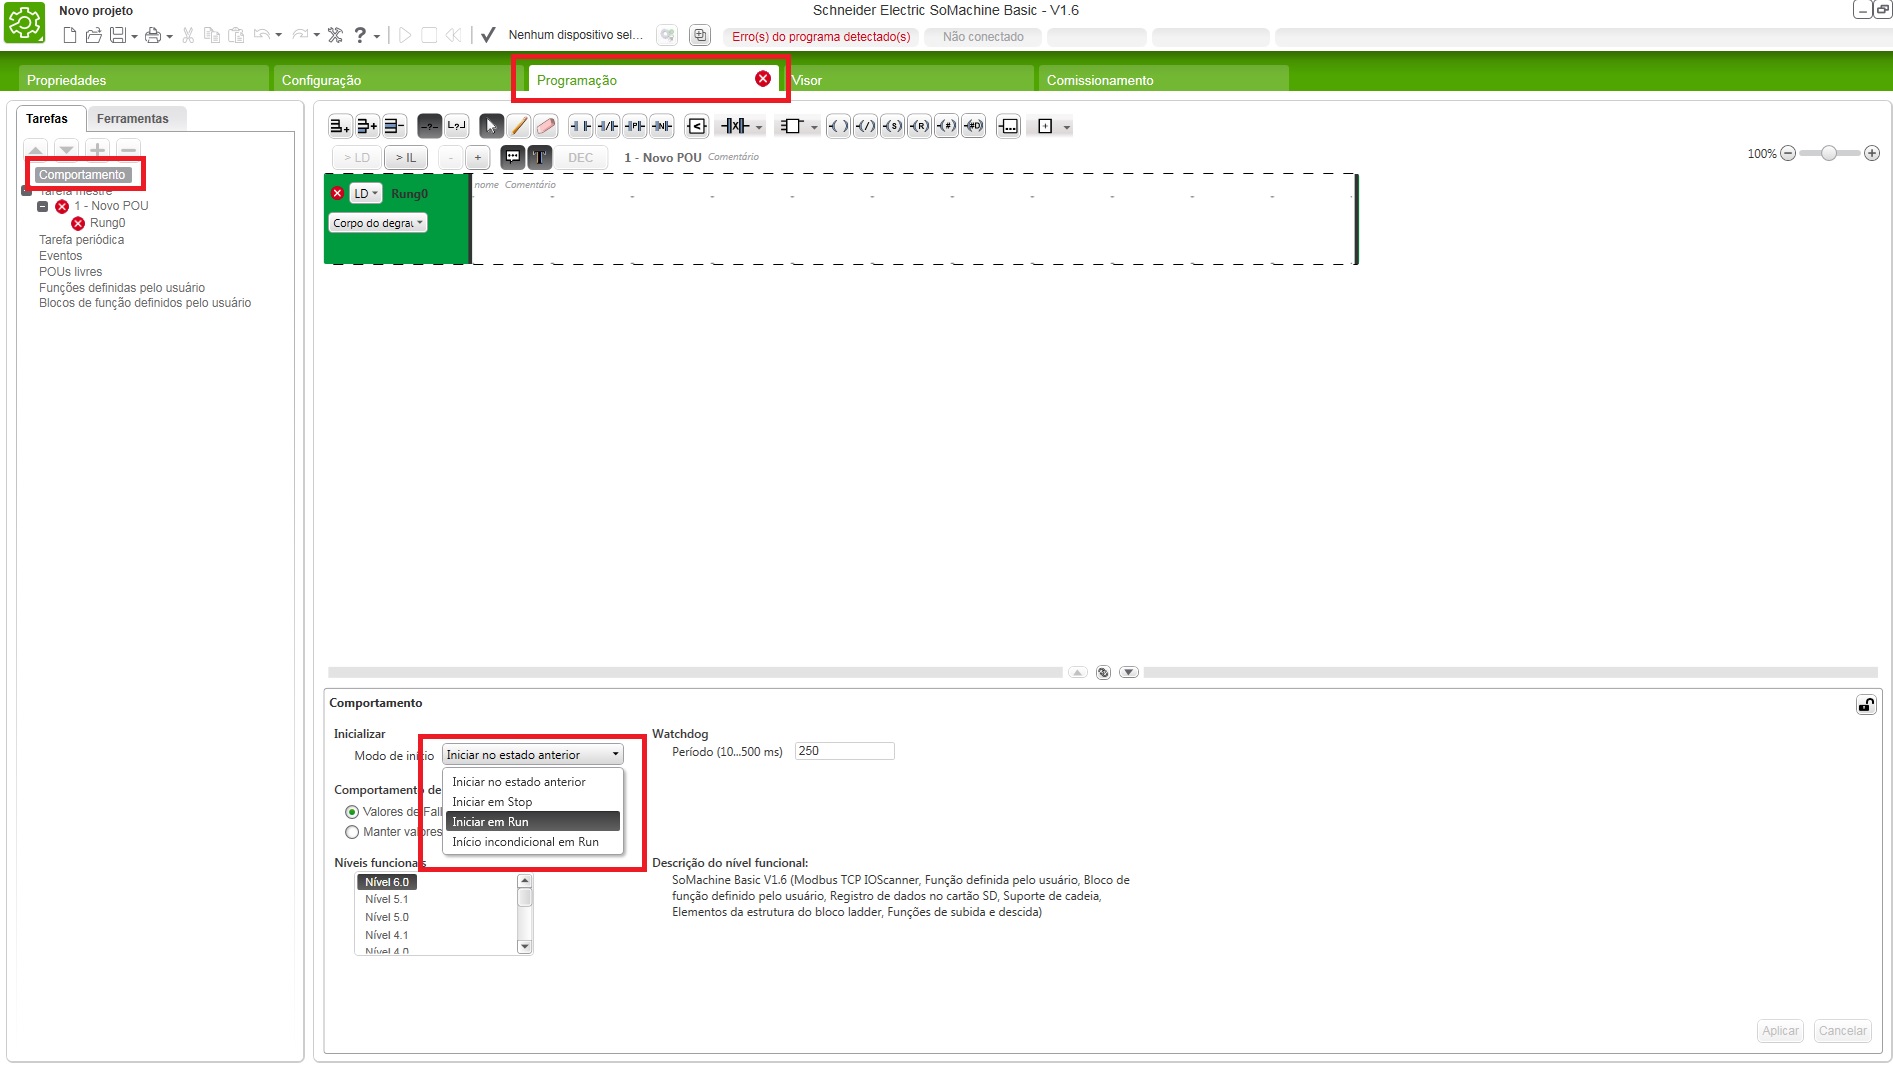Open the function block dropdown arrow

(x=814, y=127)
